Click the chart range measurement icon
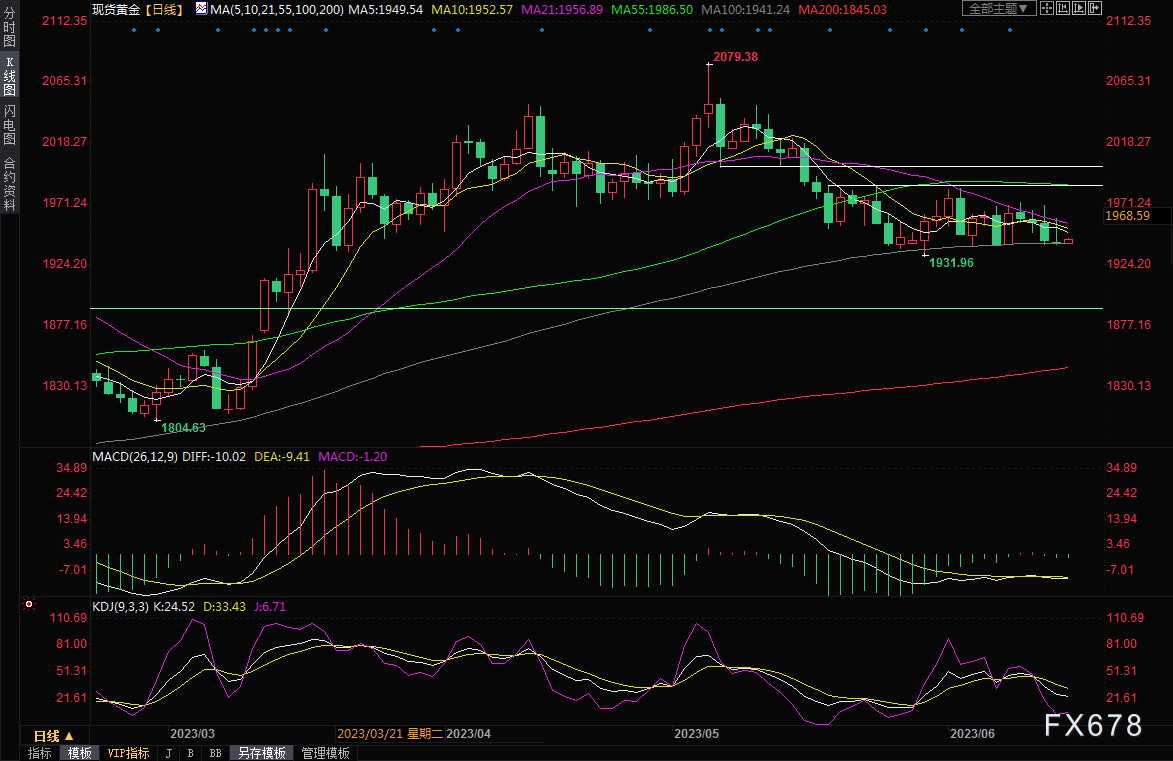Screen dimensions: 1173x761 click(1063, 8)
